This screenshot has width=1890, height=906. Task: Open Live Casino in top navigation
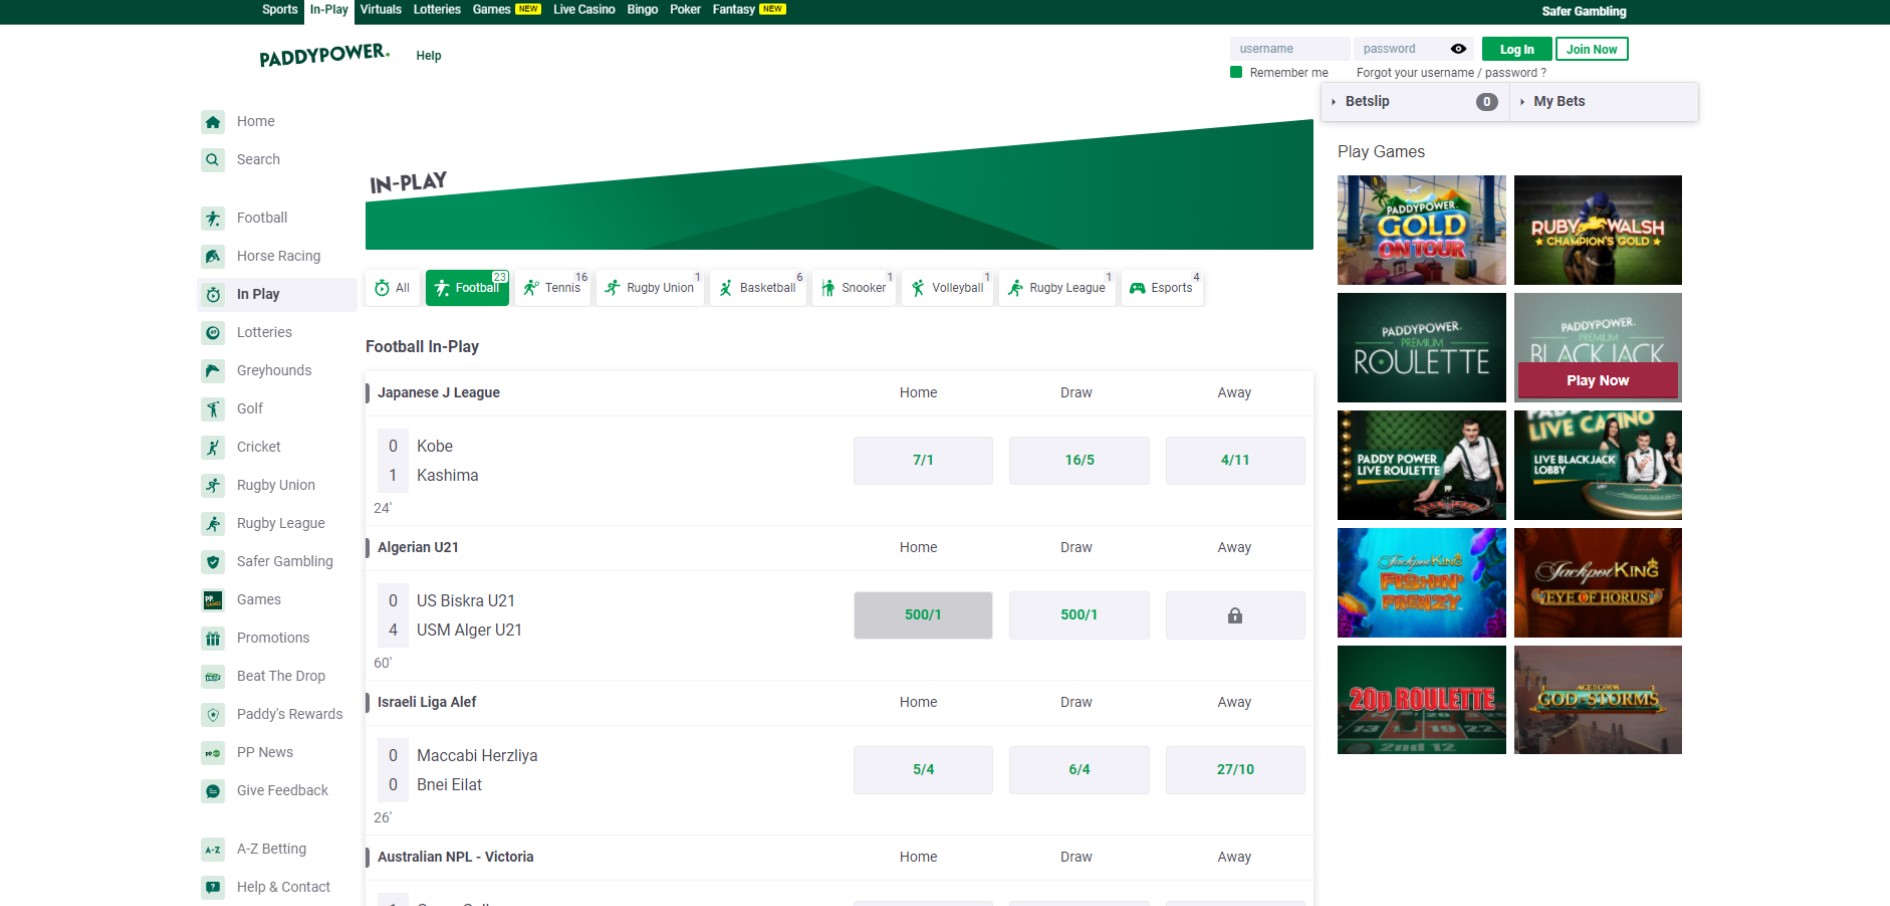(x=584, y=10)
